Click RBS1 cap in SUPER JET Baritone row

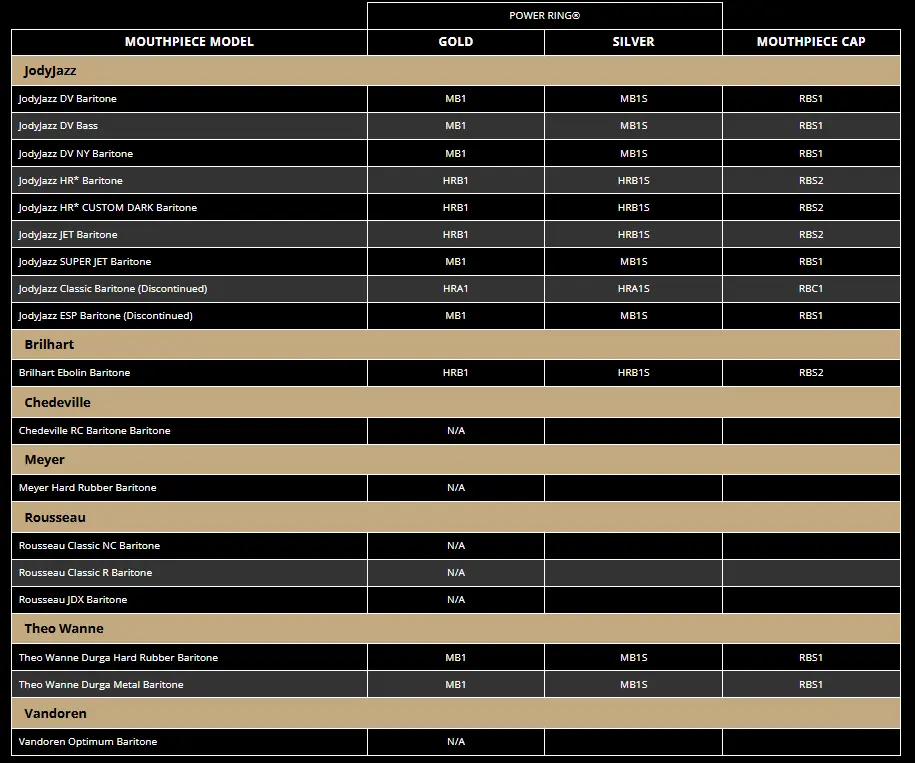811,261
